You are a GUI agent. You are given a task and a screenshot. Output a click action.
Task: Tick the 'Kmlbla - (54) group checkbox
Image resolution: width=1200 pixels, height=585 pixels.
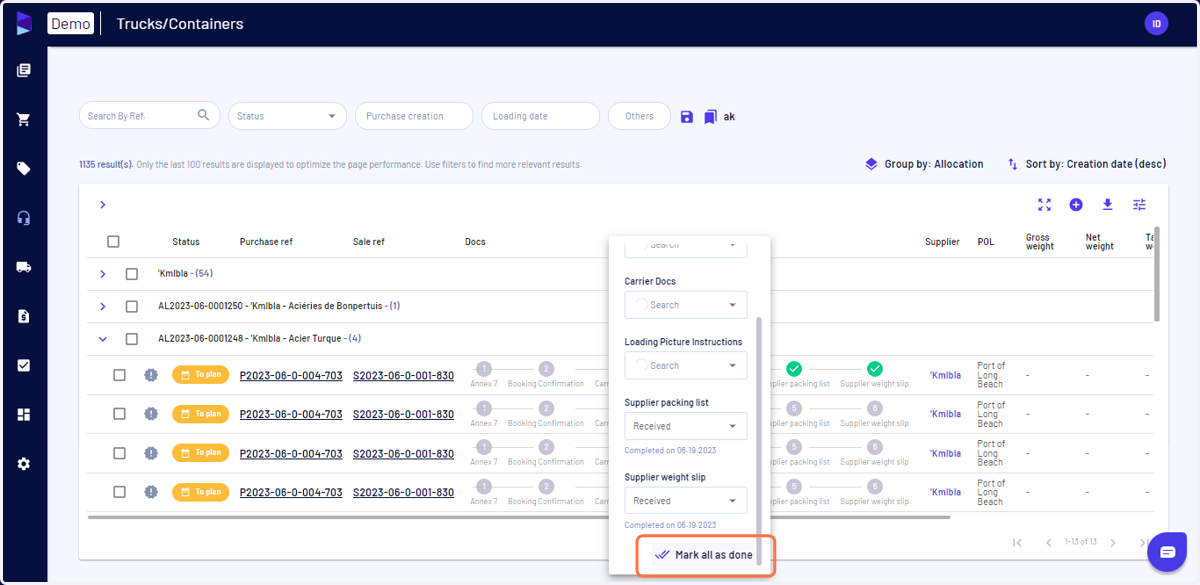click(132, 274)
